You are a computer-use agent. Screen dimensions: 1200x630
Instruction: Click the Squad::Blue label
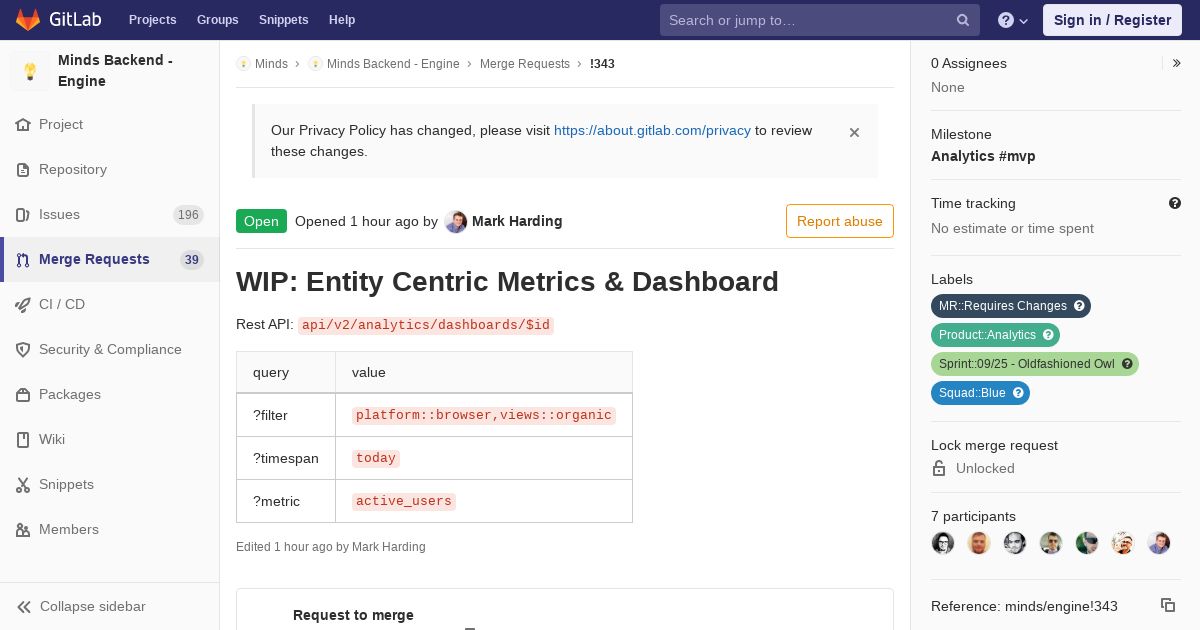coord(980,393)
